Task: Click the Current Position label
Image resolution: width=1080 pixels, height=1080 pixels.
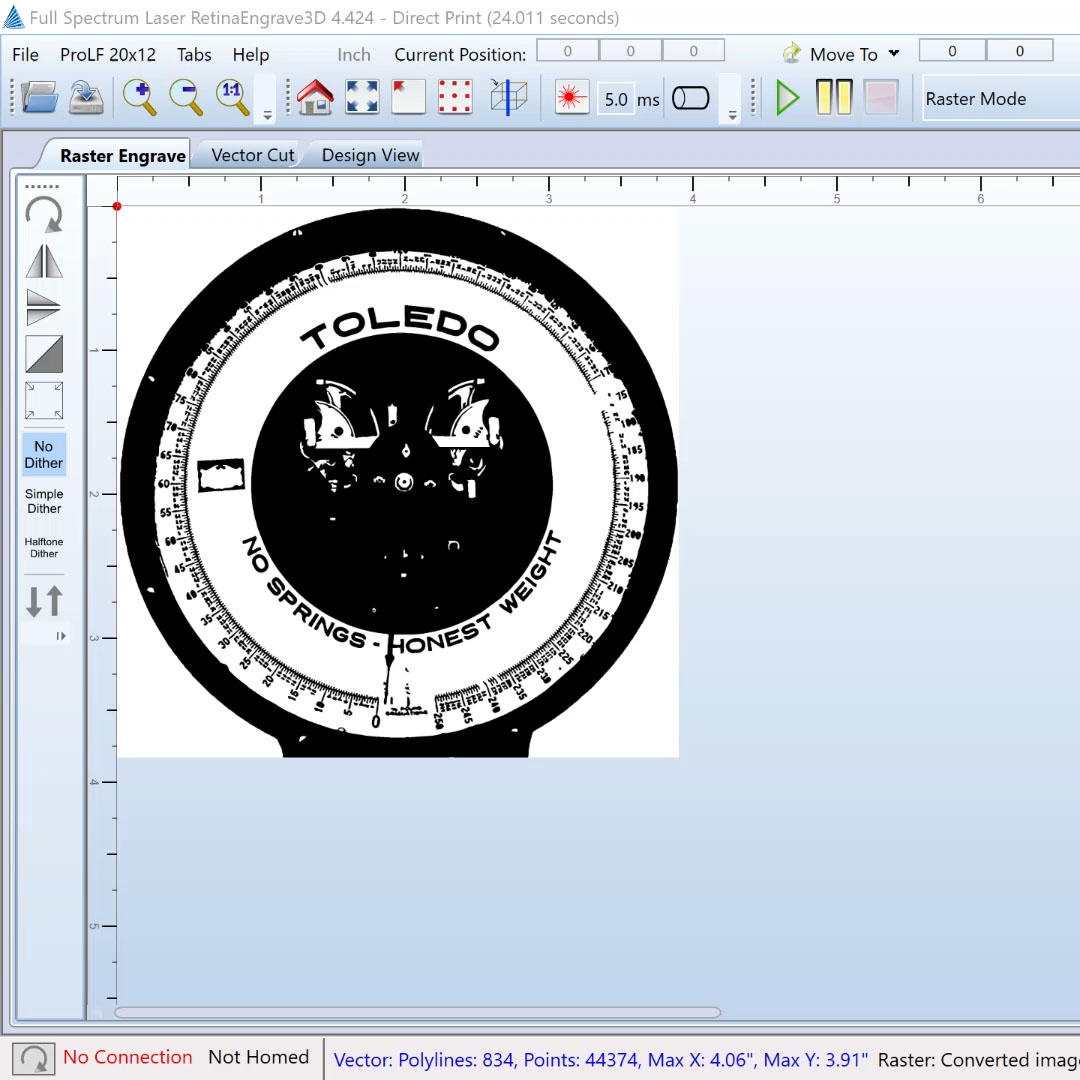Action: [460, 54]
